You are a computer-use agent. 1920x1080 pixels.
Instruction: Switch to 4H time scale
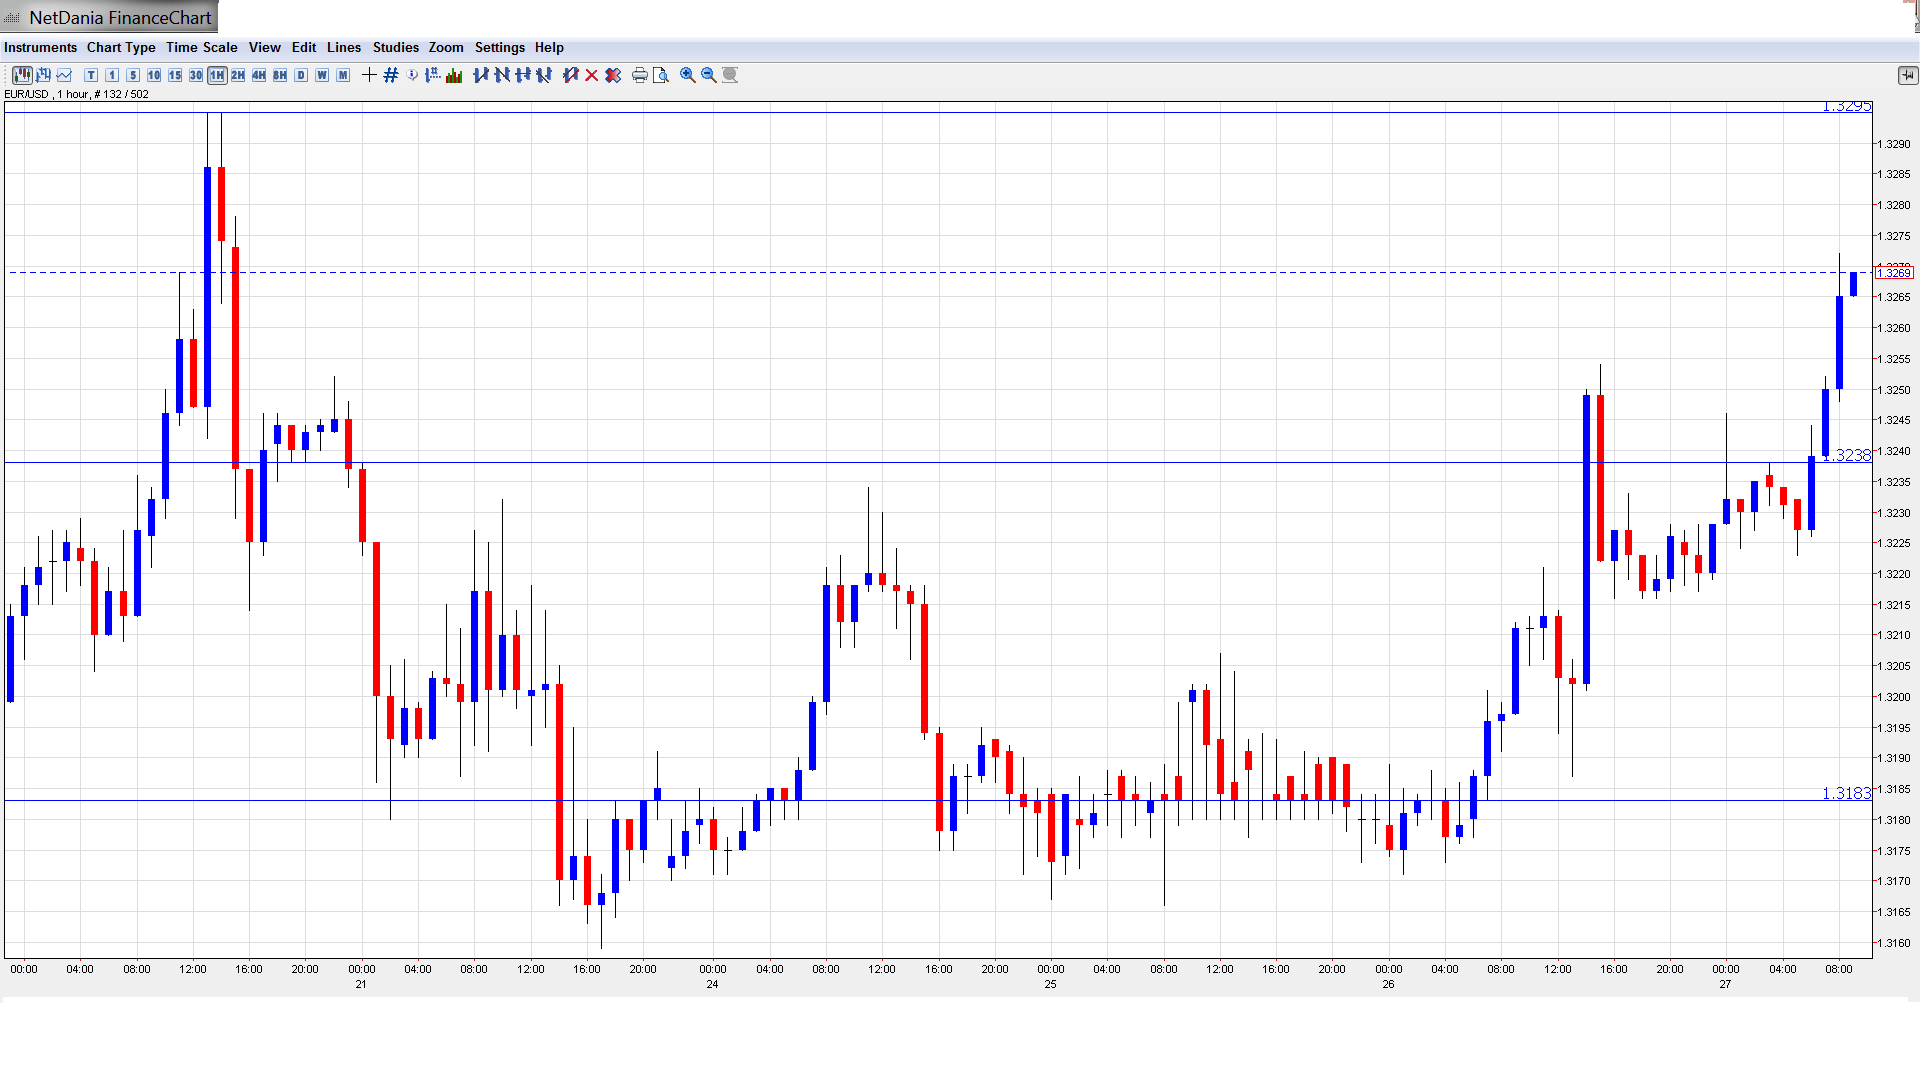(x=259, y=75)
